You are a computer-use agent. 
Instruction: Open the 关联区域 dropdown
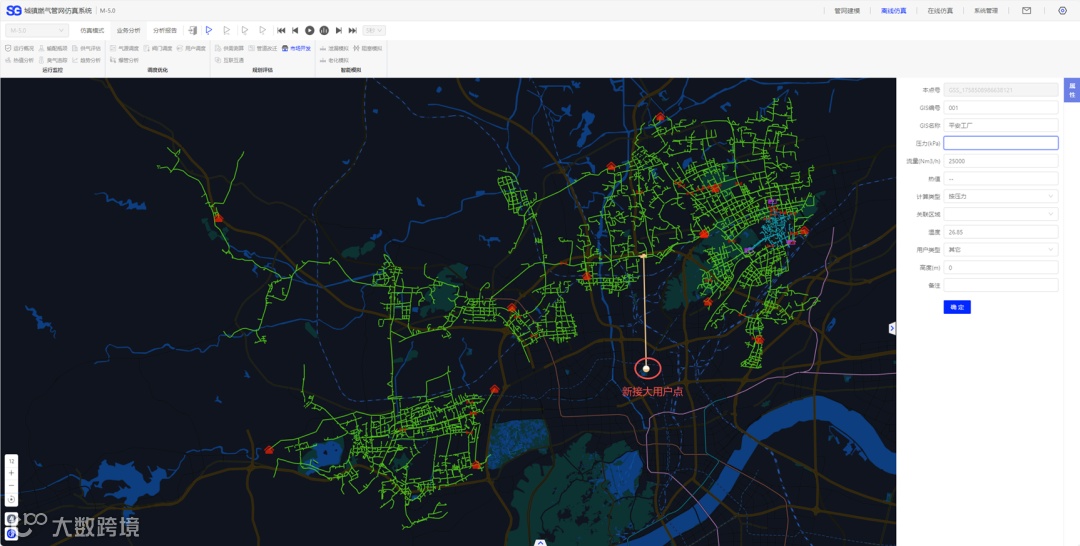1001,214
